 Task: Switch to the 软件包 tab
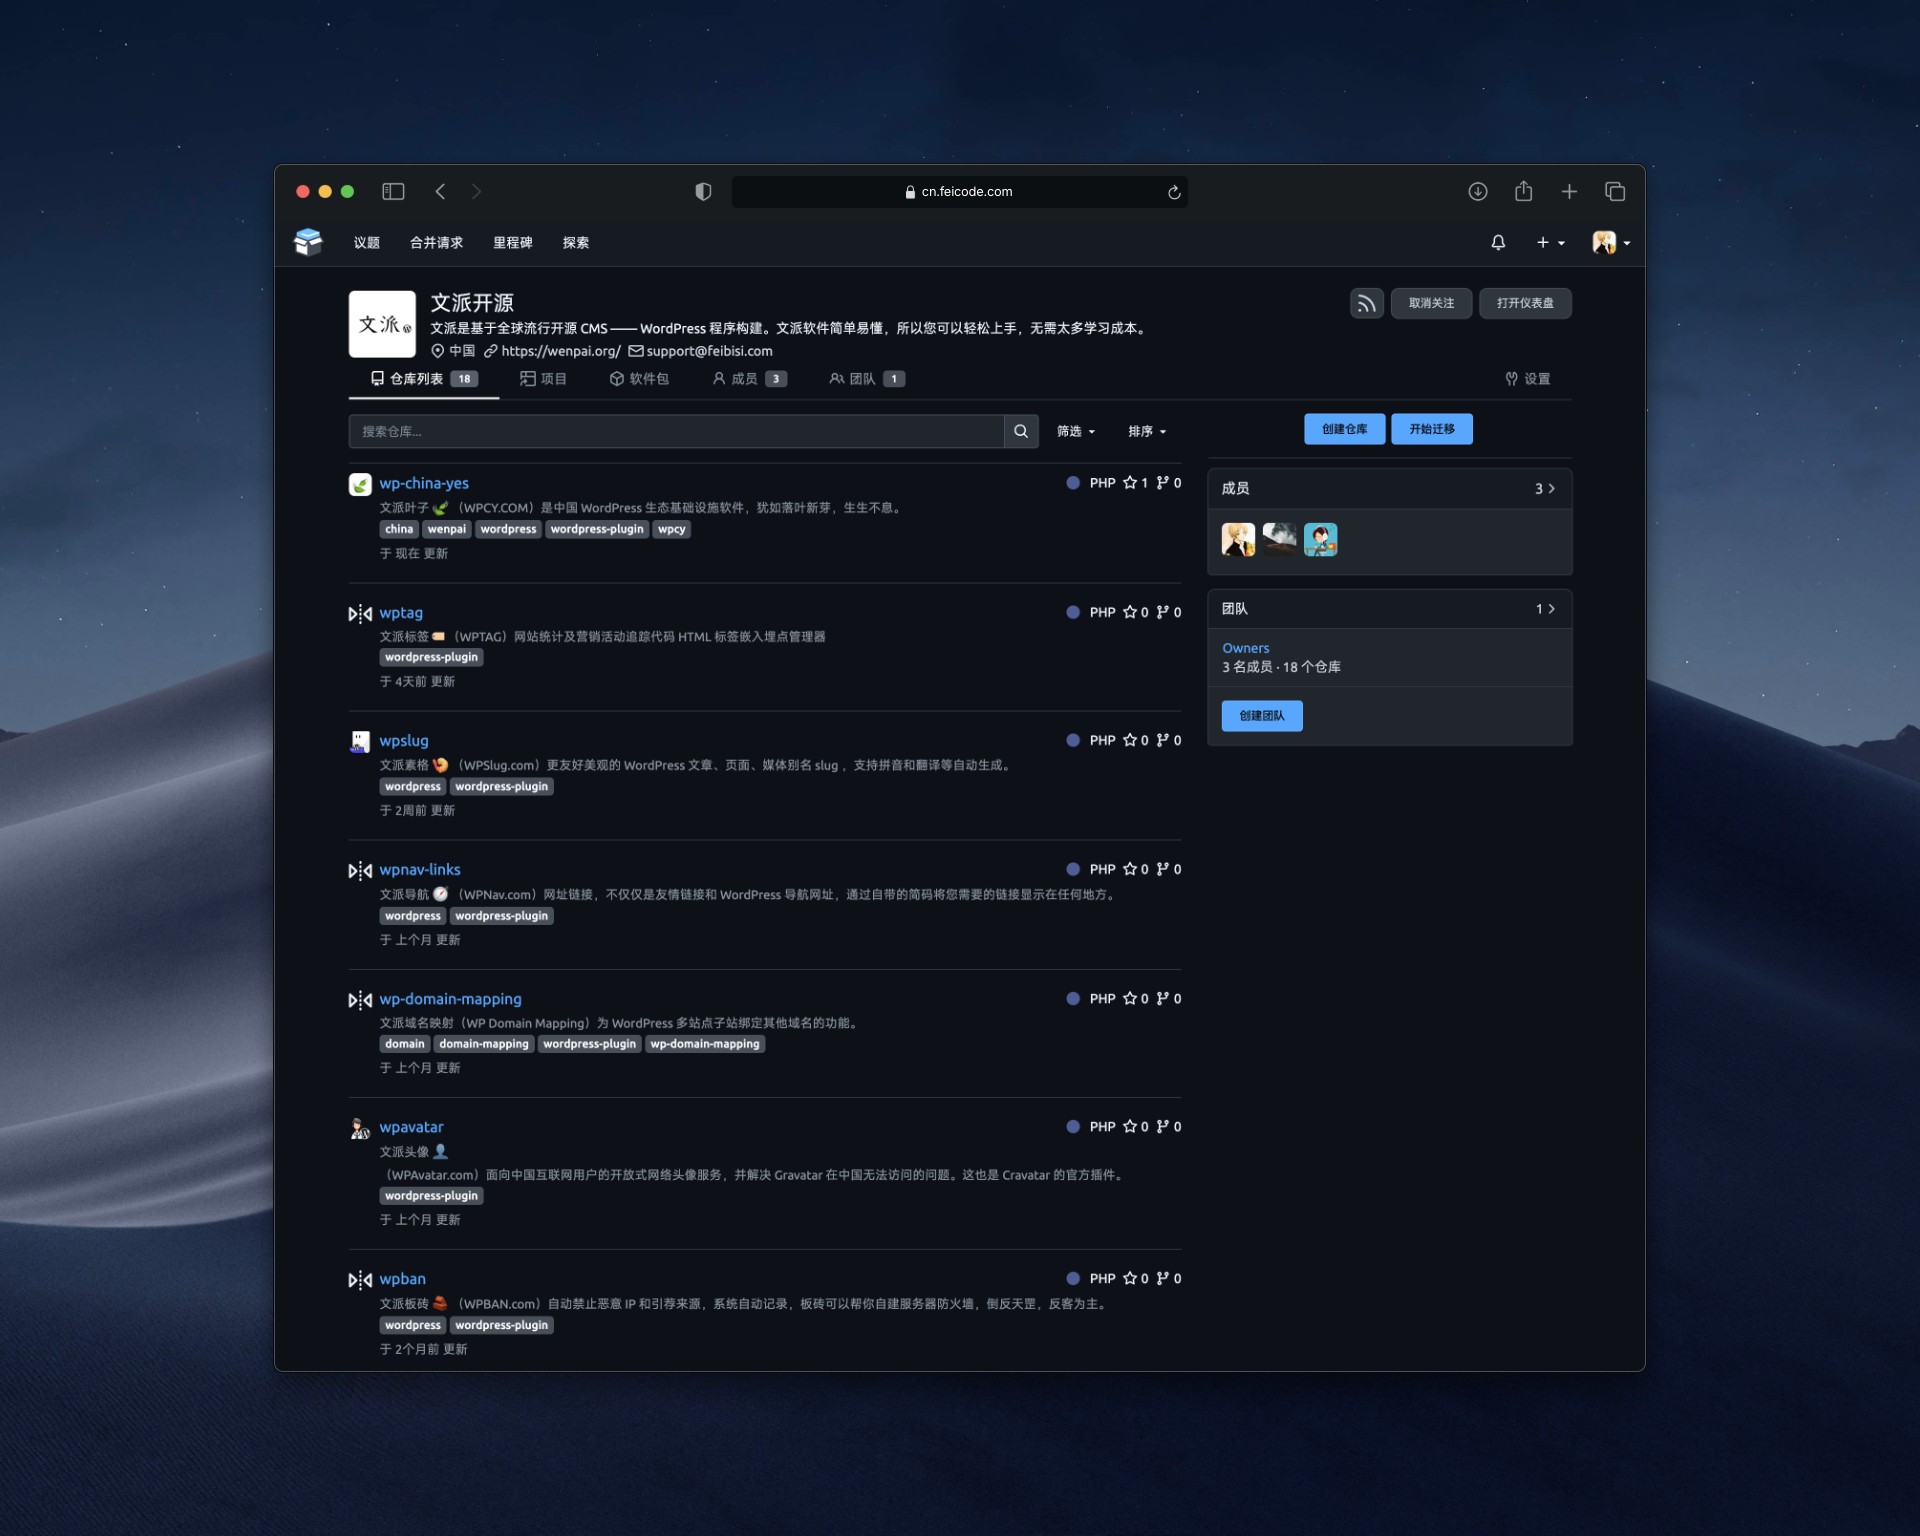(639, 379)
